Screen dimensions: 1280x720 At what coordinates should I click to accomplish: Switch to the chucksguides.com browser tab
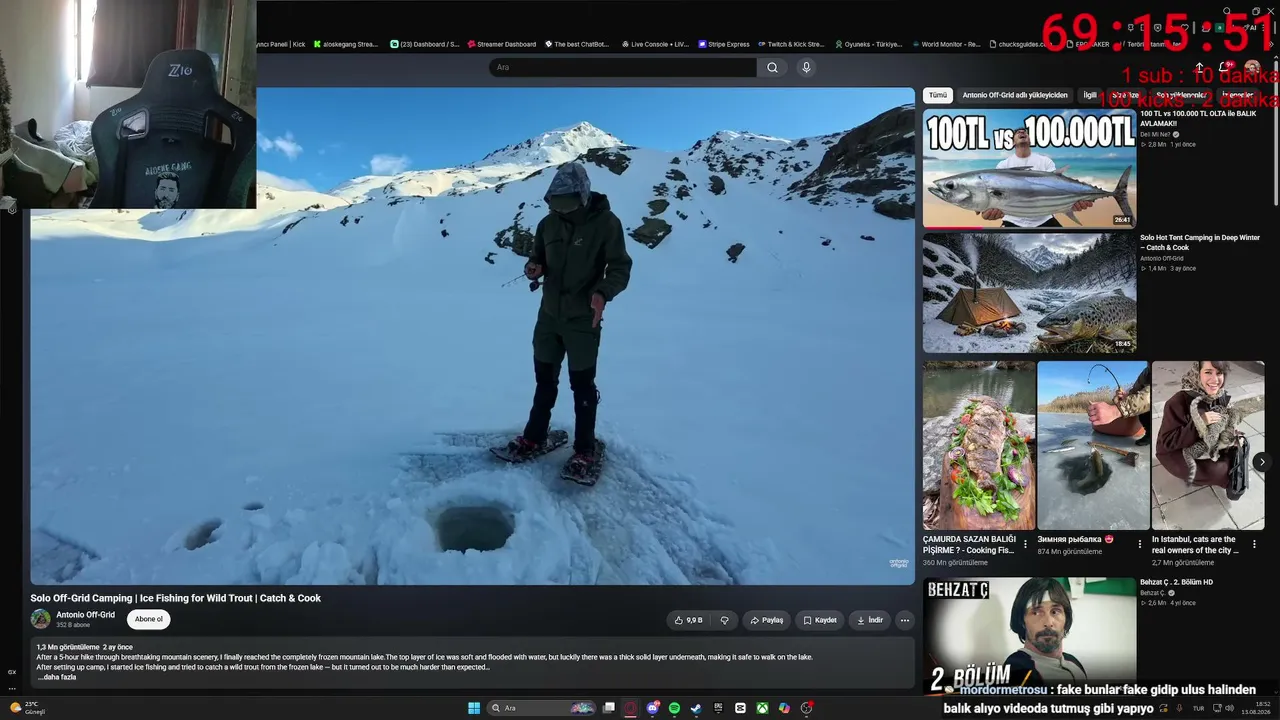click(x=1020, y=44)
